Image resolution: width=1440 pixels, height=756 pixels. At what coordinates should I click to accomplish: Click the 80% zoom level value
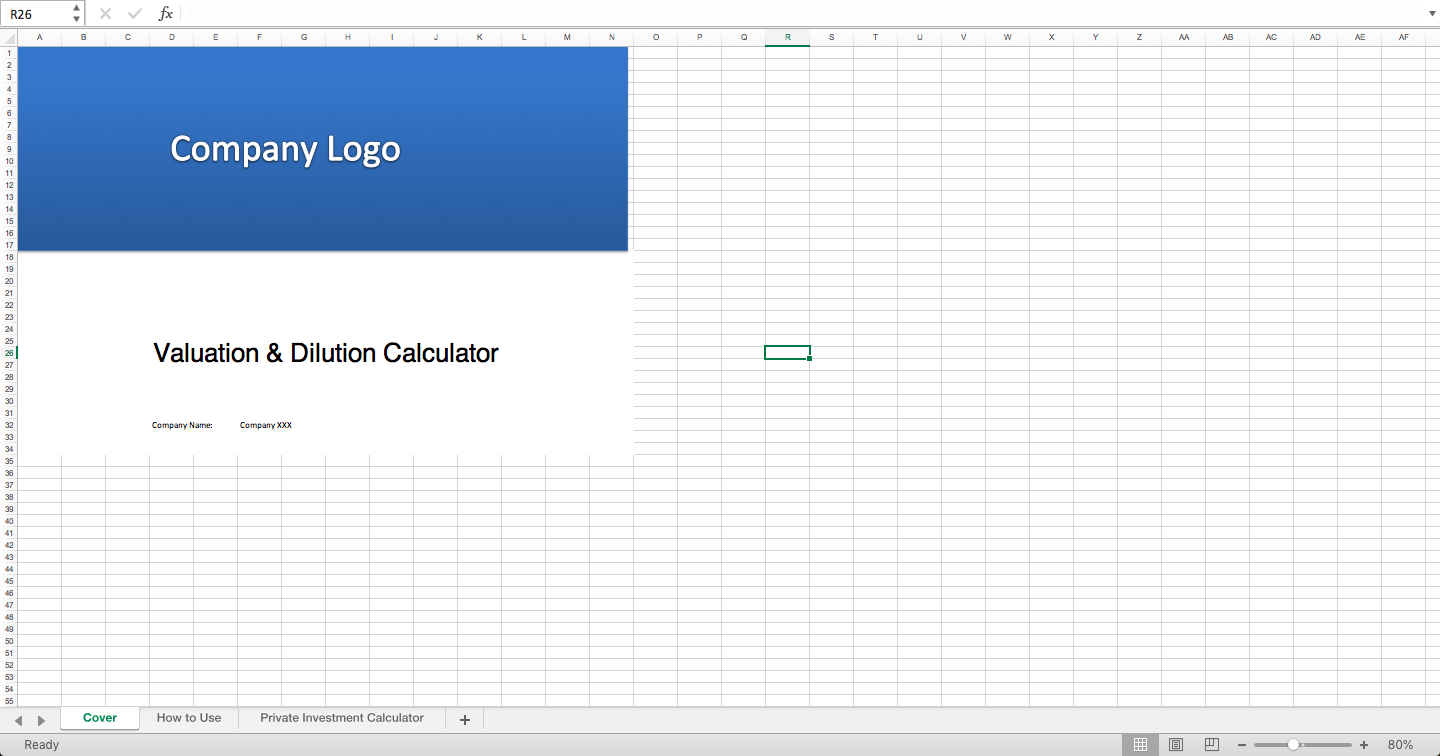(x=1400, y=745)
